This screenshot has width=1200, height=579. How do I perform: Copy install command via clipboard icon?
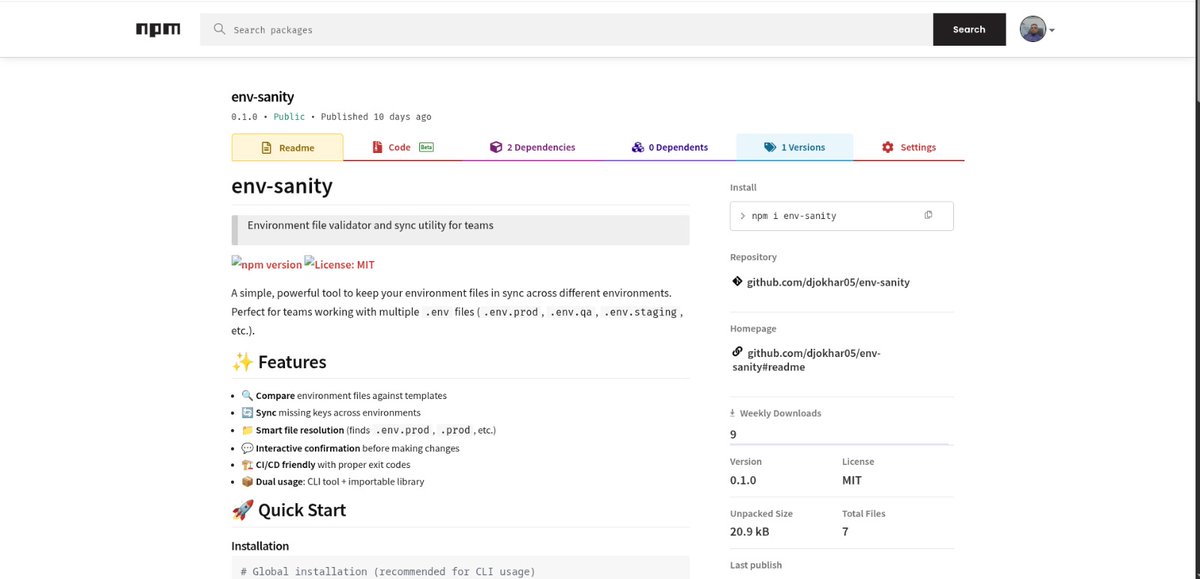pos(928,215)
